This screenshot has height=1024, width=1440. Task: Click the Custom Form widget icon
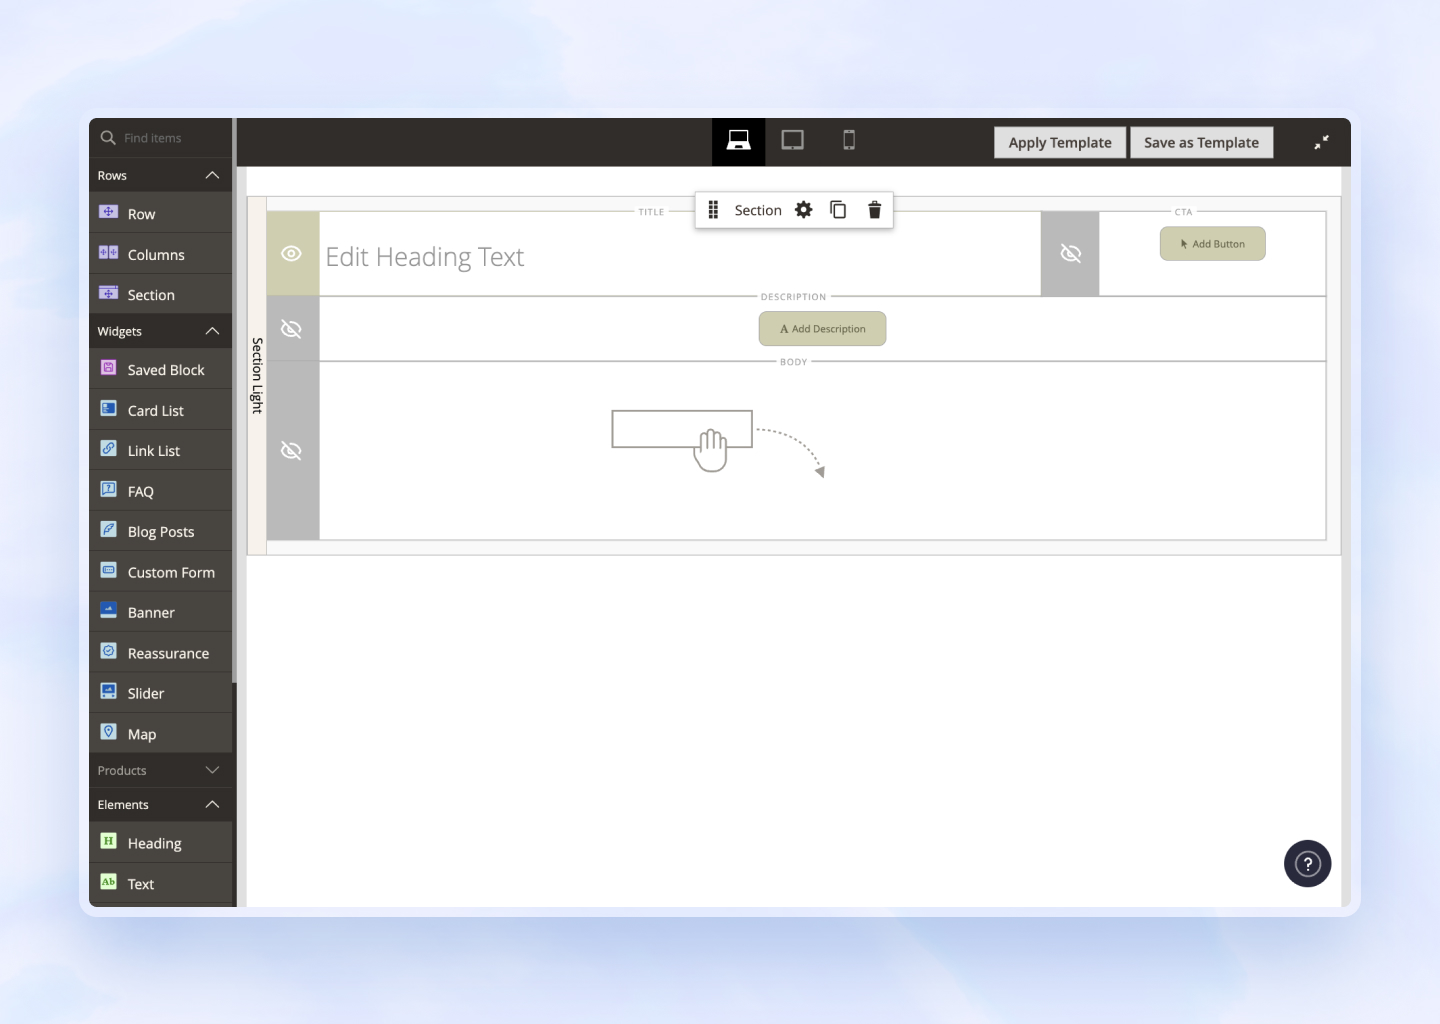coord(109,570)
